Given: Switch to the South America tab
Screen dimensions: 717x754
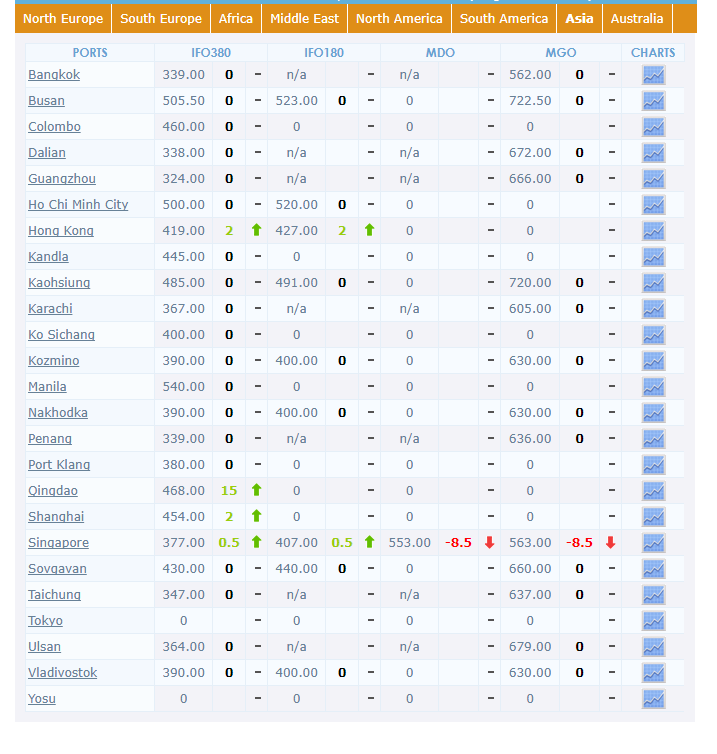Looking at the screenshot, I should click(x=504, y=19).
